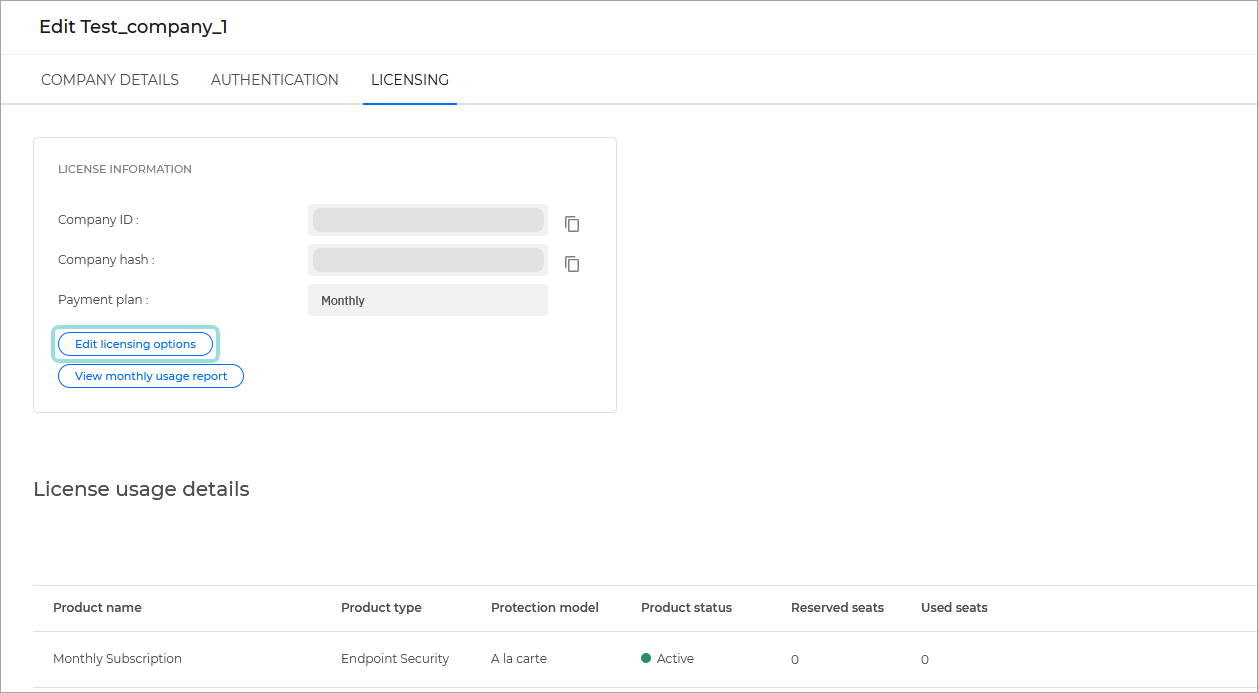Image resolution: width=1258 pixels, height=693 pixels.
Task: Click the Company hash field
Action: 427,259
